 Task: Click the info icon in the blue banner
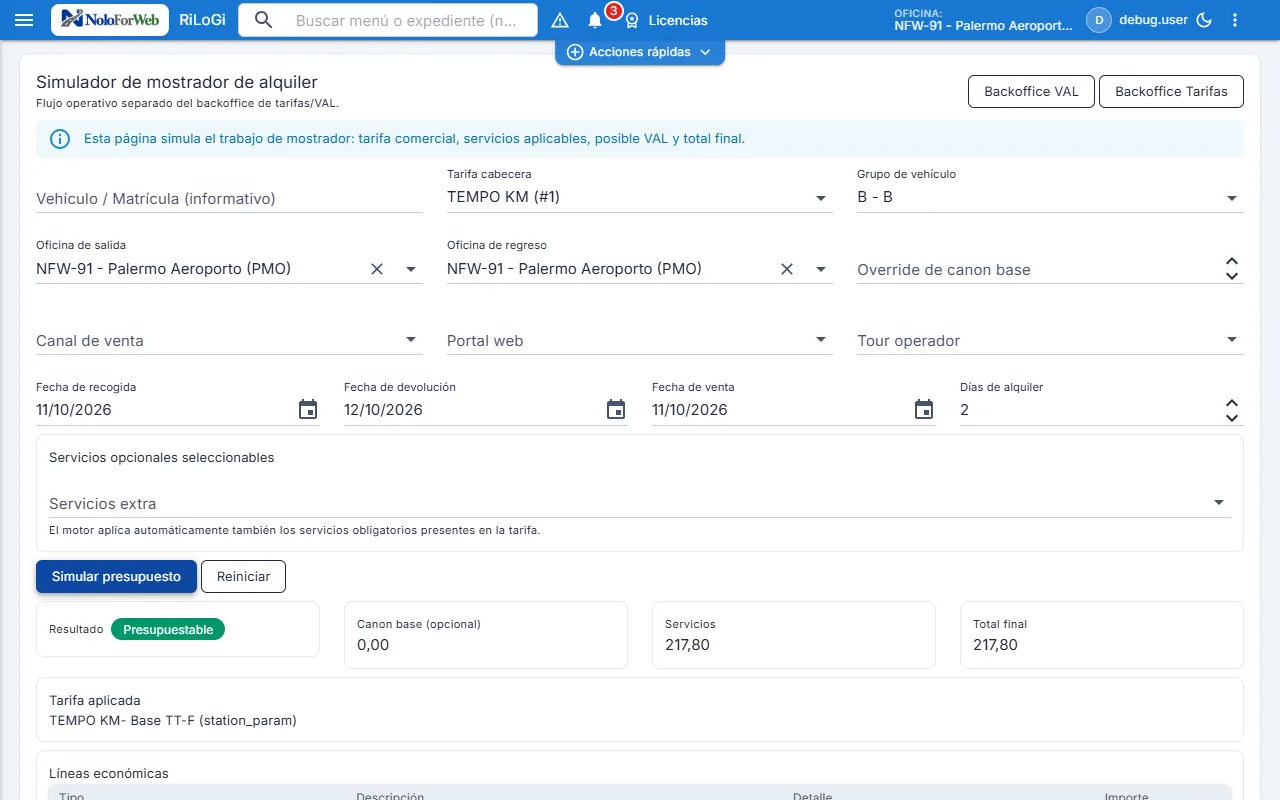(x=60, y=139)
